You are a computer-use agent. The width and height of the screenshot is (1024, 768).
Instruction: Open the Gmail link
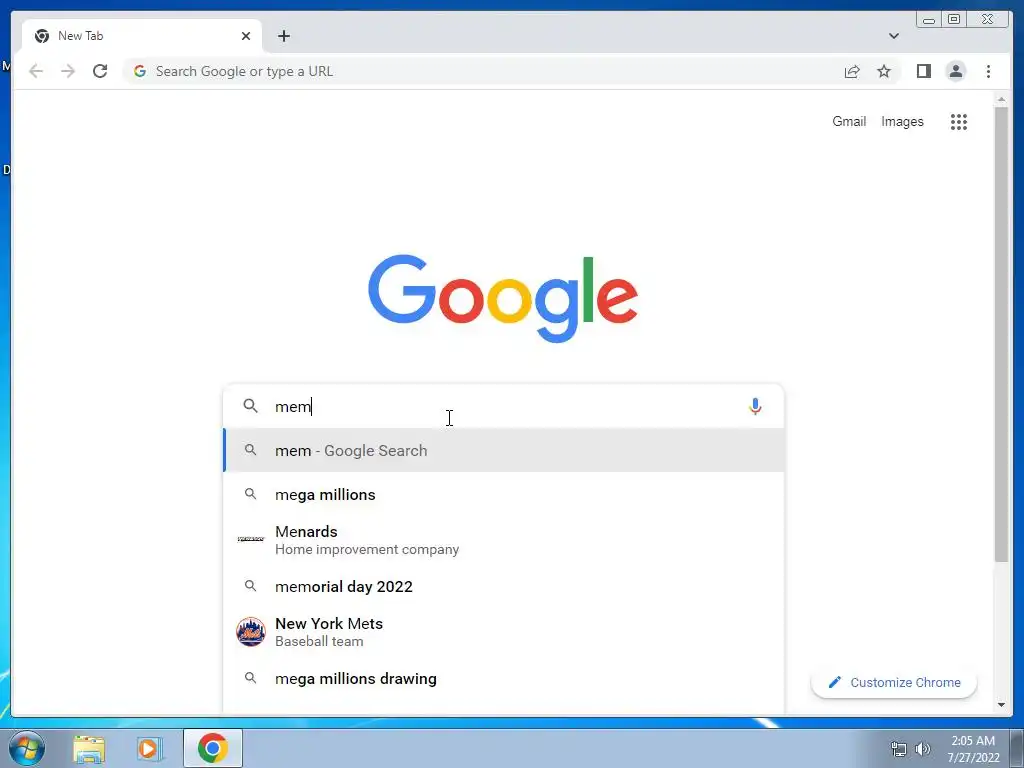pos(848,121)
